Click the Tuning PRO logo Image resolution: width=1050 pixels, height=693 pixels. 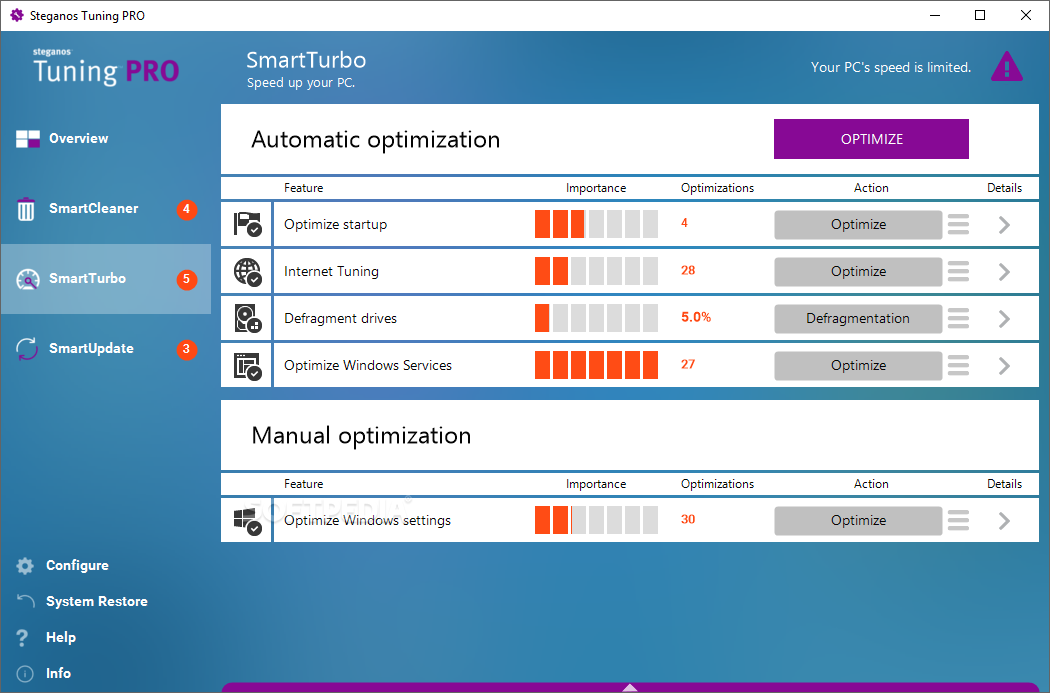pos(106,66)
